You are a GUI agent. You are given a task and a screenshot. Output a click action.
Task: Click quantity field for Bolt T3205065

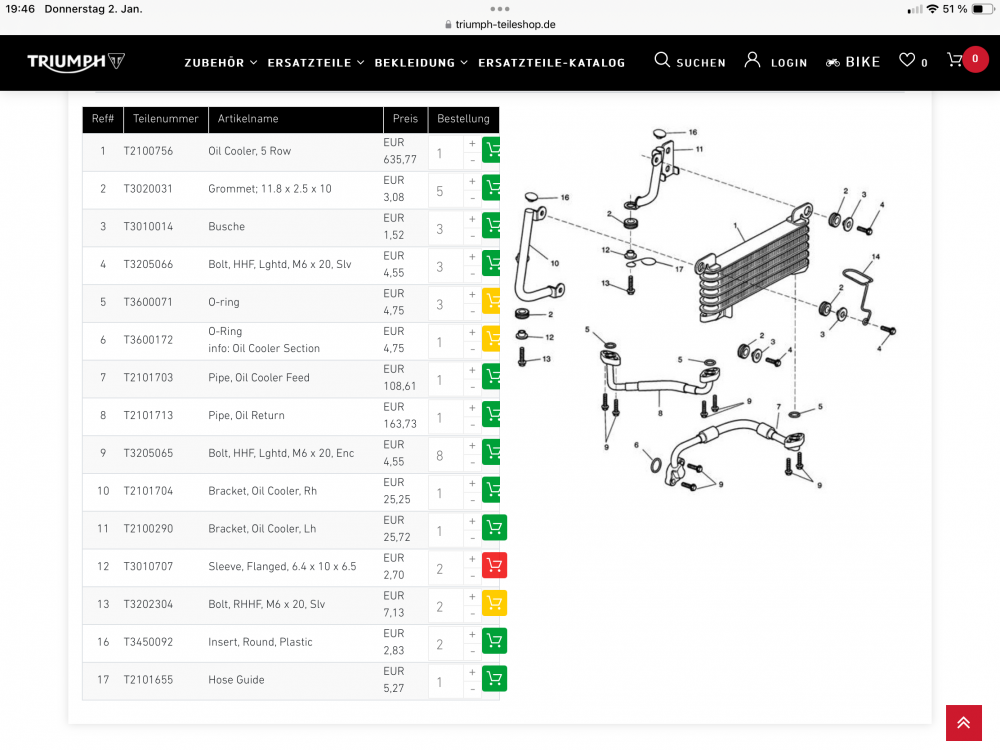pos(446,455)
